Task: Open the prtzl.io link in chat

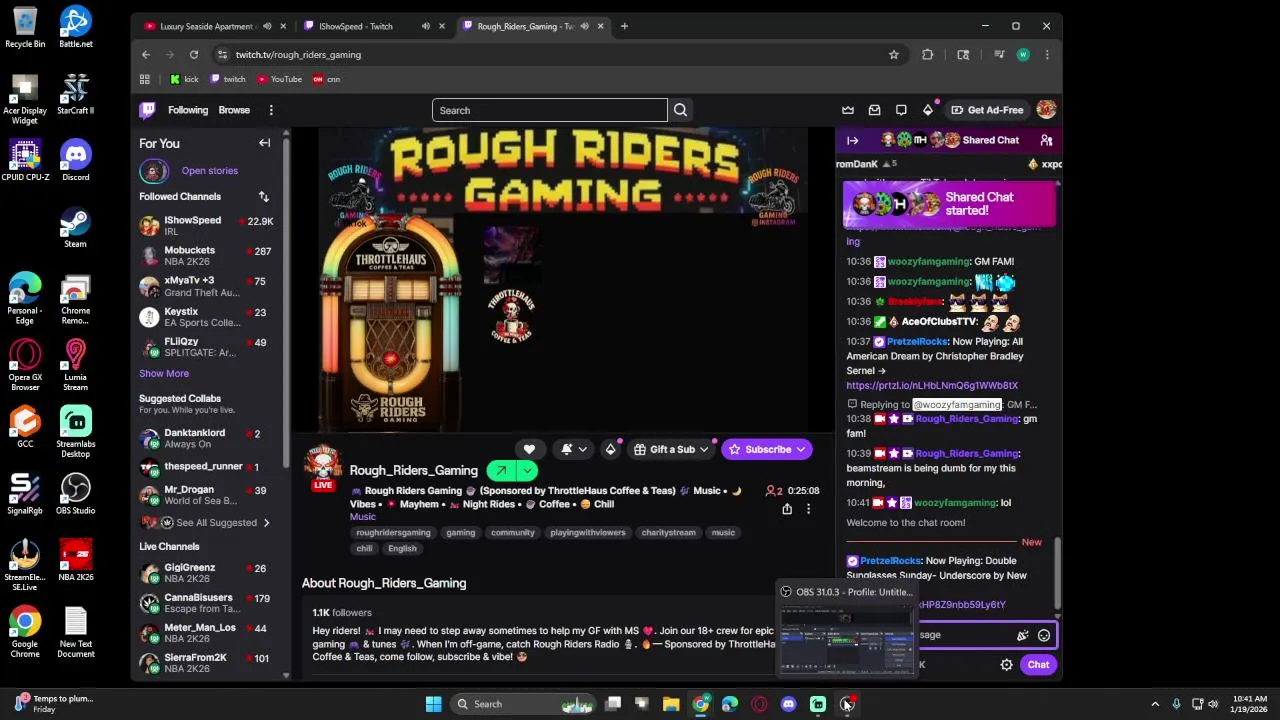Action: 931,385
